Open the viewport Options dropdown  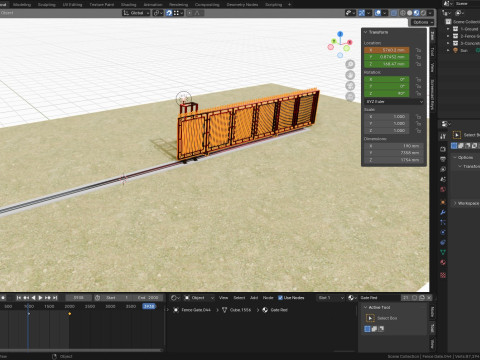(x=422, y=22)
